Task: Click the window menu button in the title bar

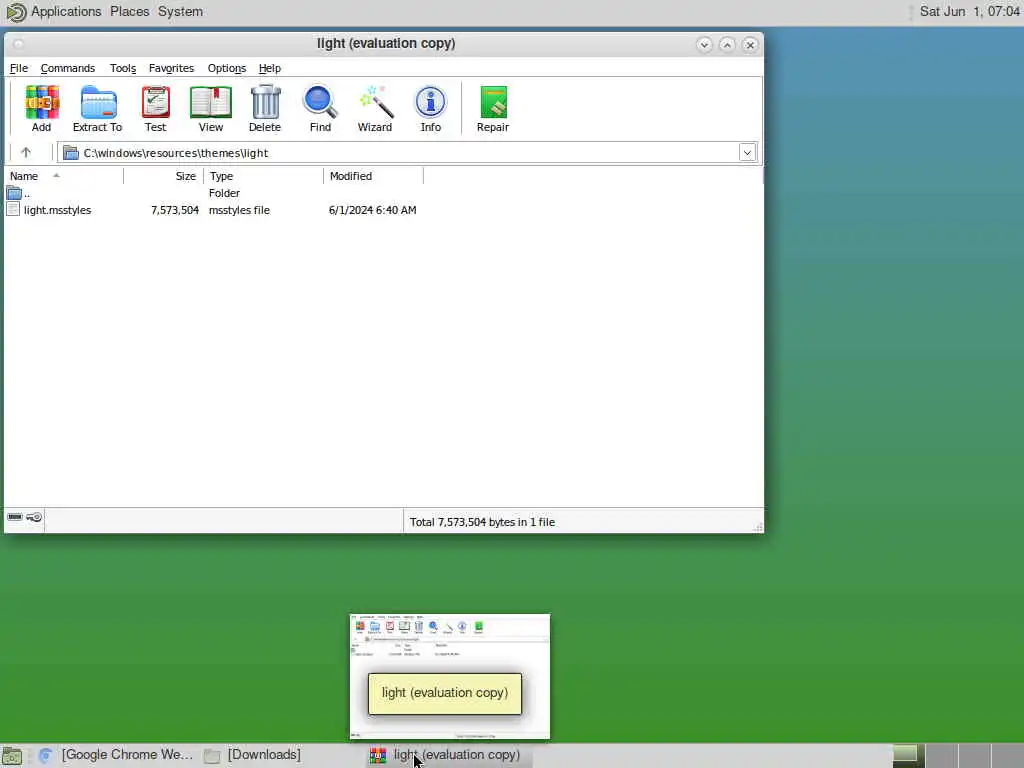Action: [18, 44]
